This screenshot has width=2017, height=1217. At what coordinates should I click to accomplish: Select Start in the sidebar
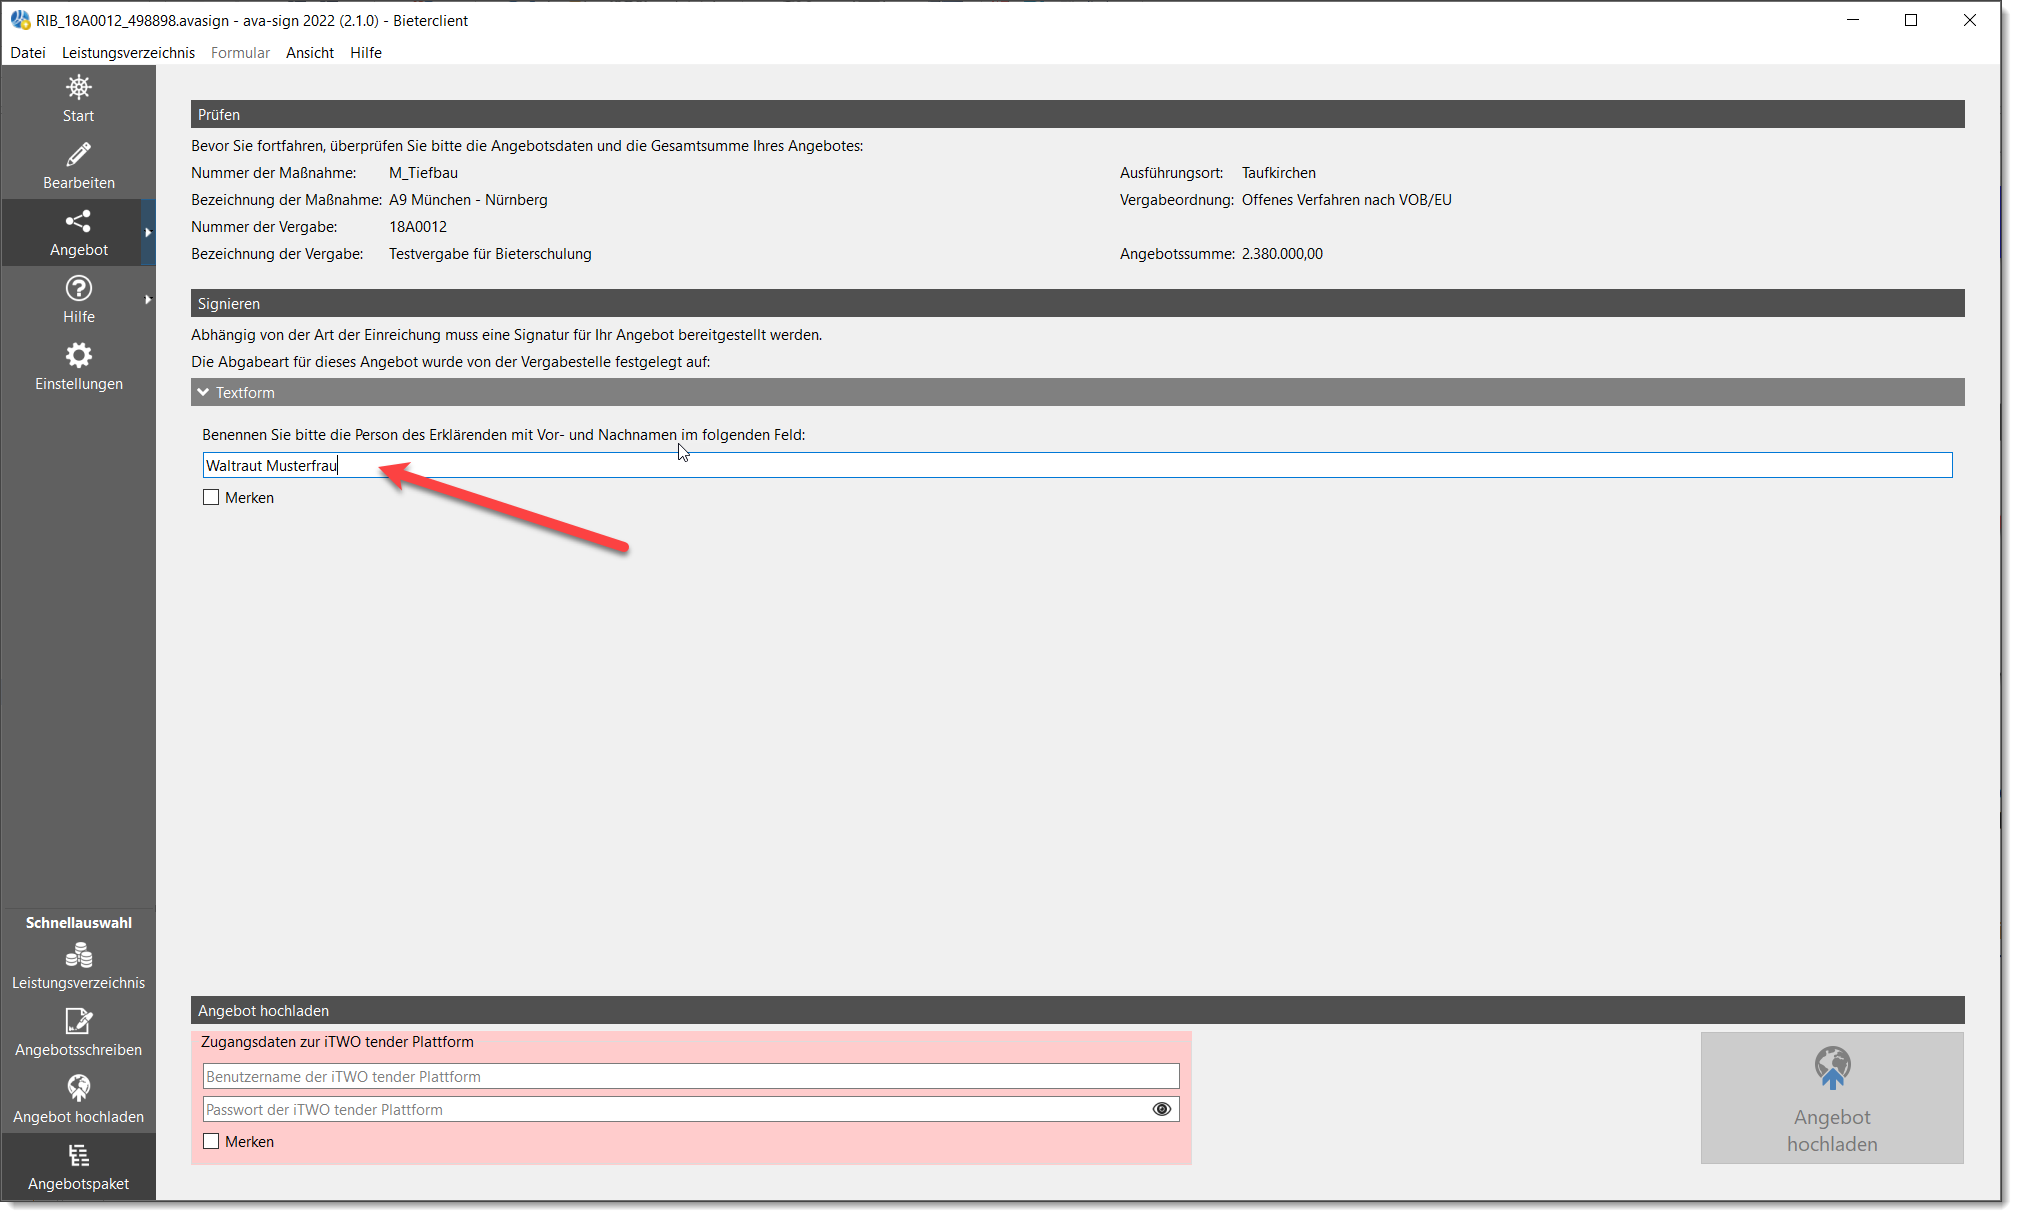click(78, 99)
